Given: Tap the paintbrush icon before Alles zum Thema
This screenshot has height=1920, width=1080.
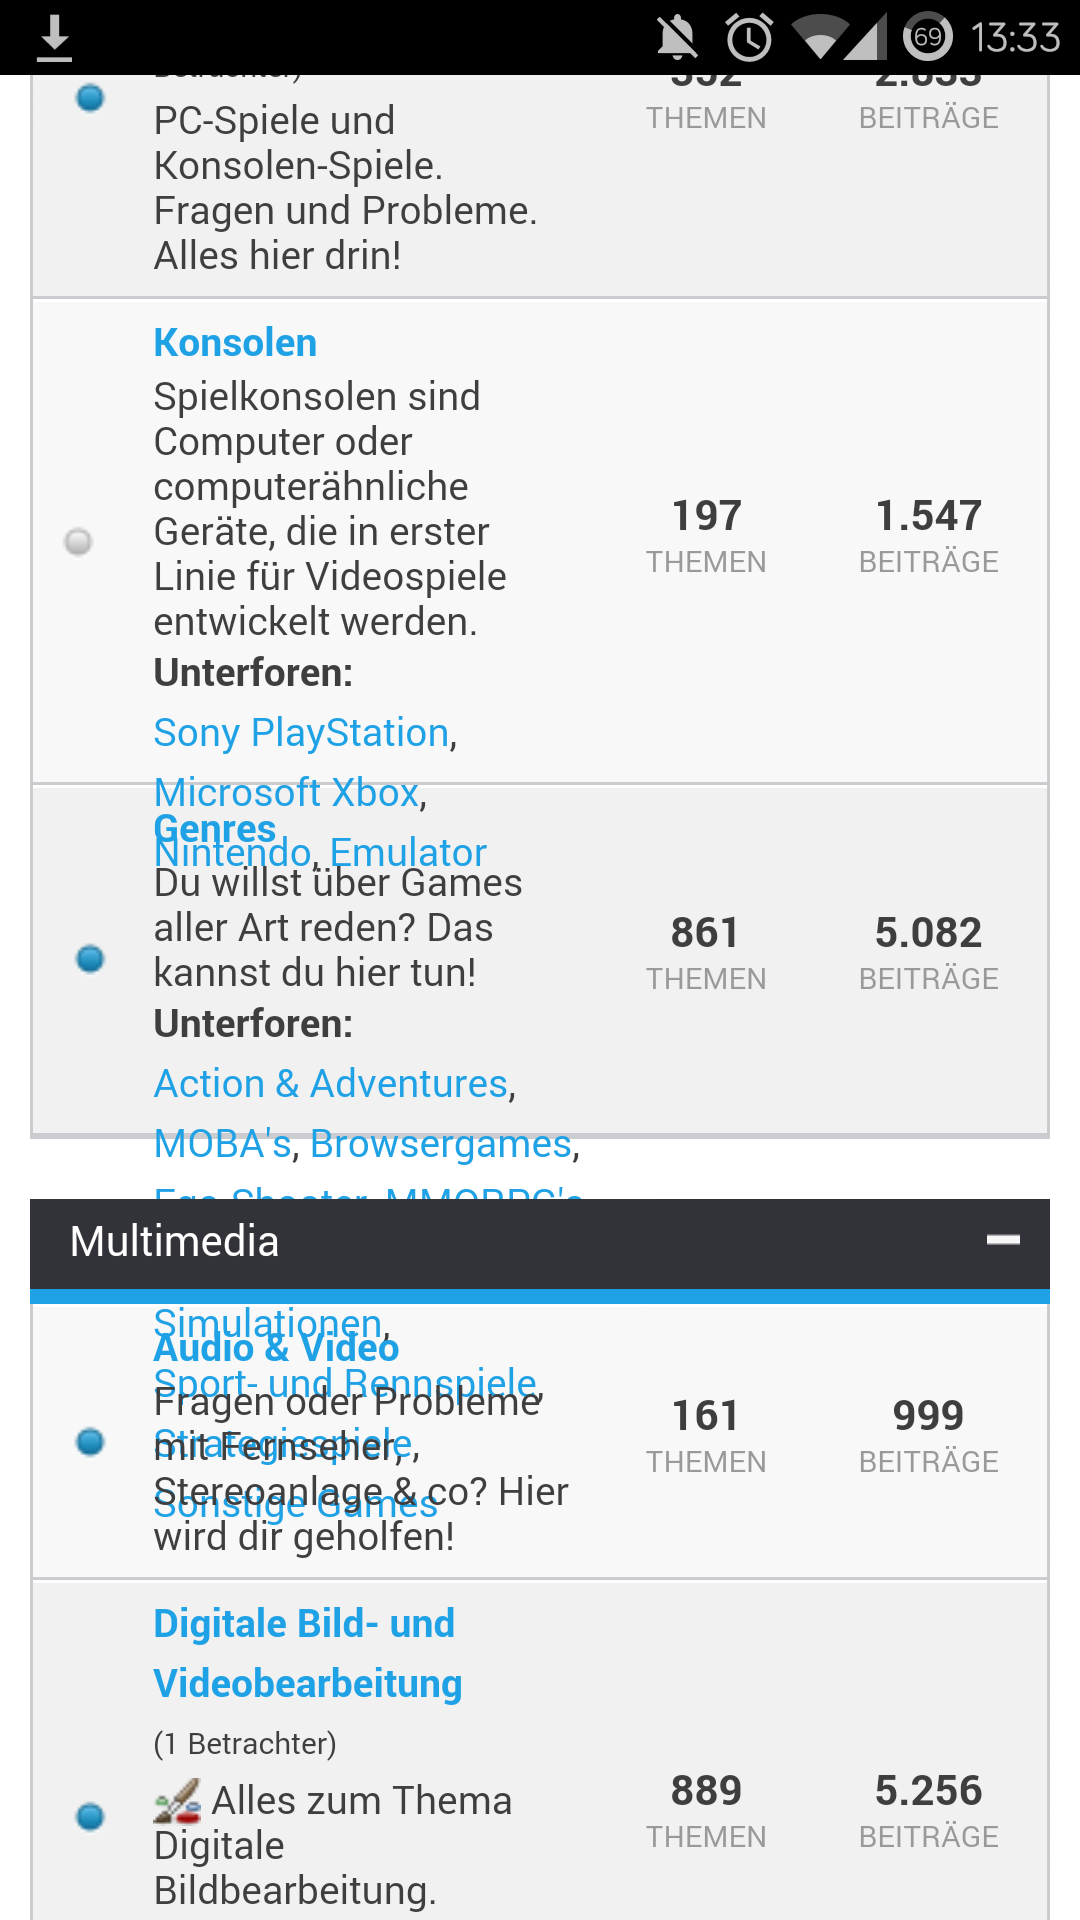Looking at the screenshot, I should coord(178,1801).
